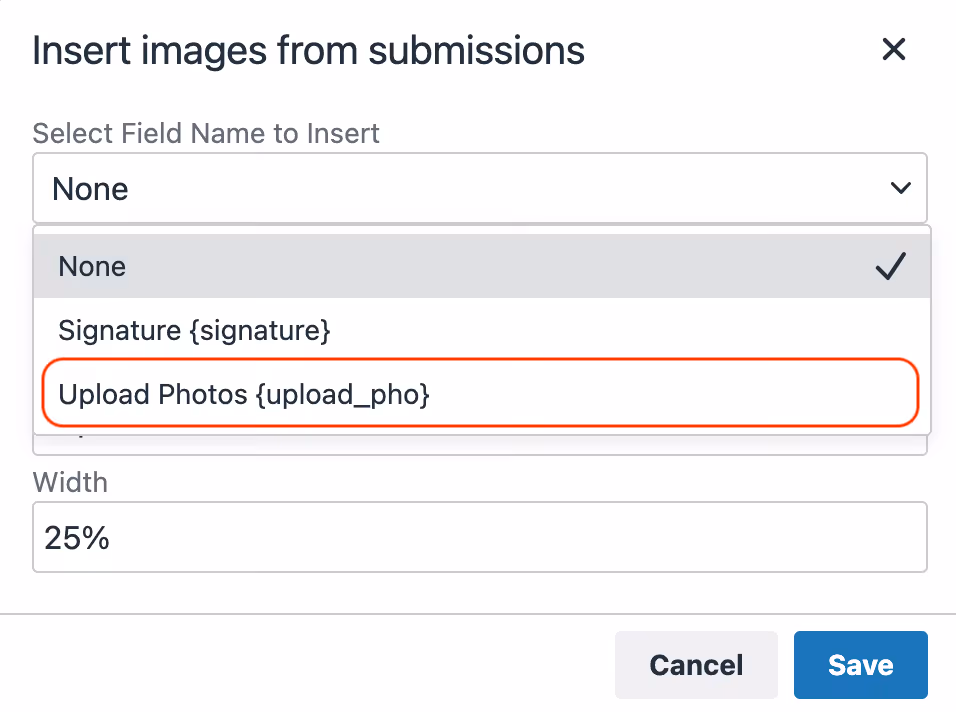956x712 pixels.
Task: Select the currently chosen field showing None
Action: pyautogui.click(x=480, y=187)
